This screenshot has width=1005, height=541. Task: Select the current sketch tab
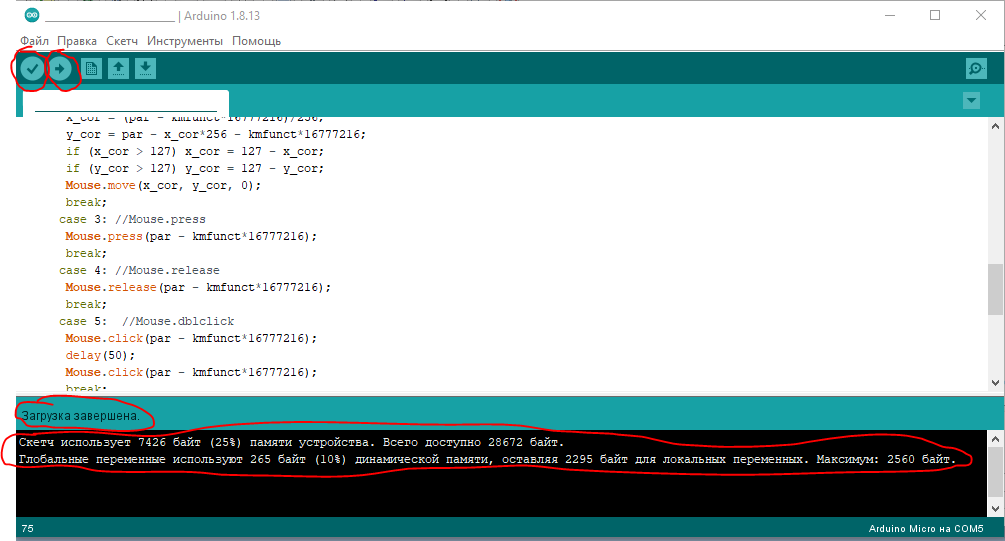click(x=125, y=103)
